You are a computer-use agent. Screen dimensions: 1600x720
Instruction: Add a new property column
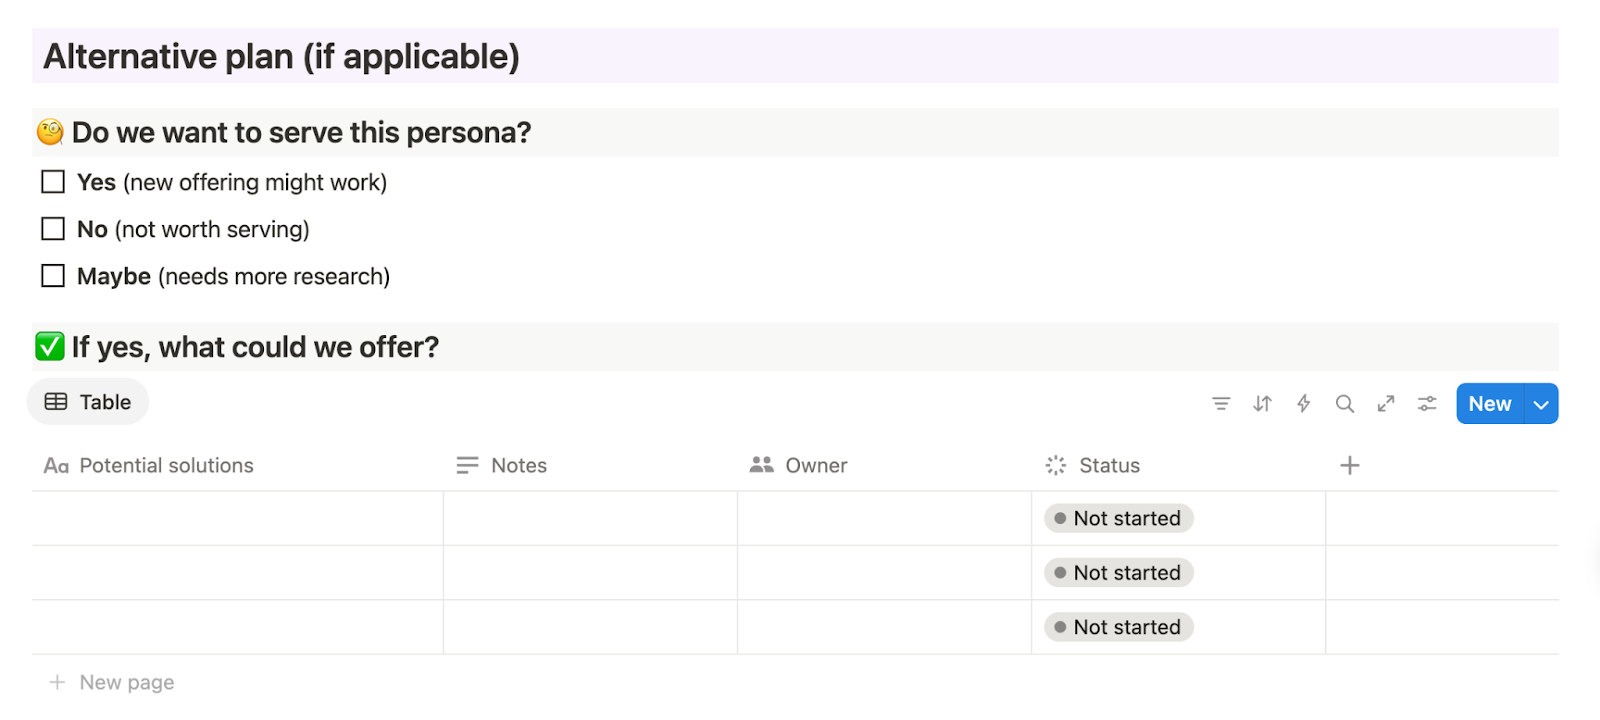coord(1350,465)
